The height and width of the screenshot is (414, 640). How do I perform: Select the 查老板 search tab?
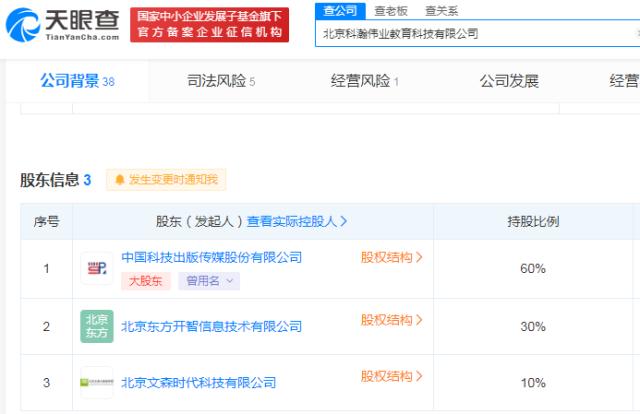[391, 11]
